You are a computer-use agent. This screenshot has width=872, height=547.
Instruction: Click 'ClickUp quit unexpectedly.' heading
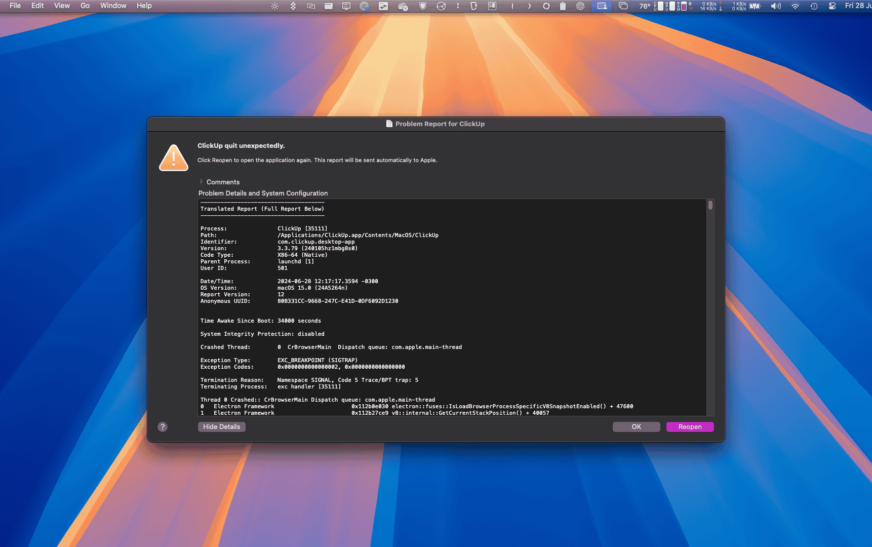(241, 146)
